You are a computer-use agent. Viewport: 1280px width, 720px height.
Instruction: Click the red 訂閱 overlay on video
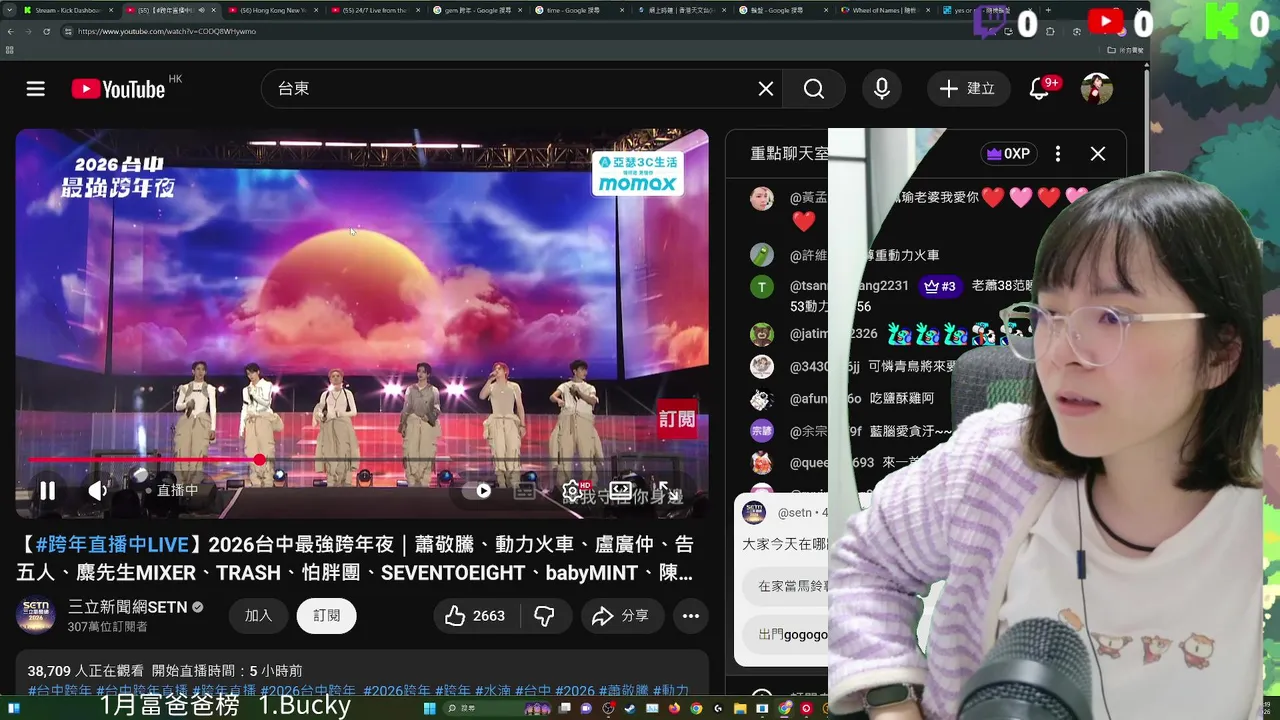(x=677, y=419)
